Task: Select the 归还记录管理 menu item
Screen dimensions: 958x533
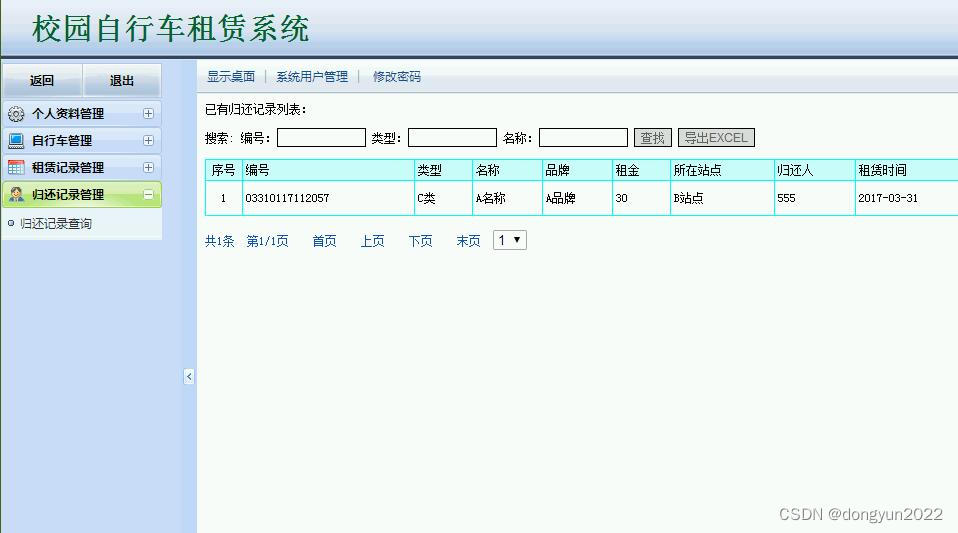Action: (x=82, y=194)
